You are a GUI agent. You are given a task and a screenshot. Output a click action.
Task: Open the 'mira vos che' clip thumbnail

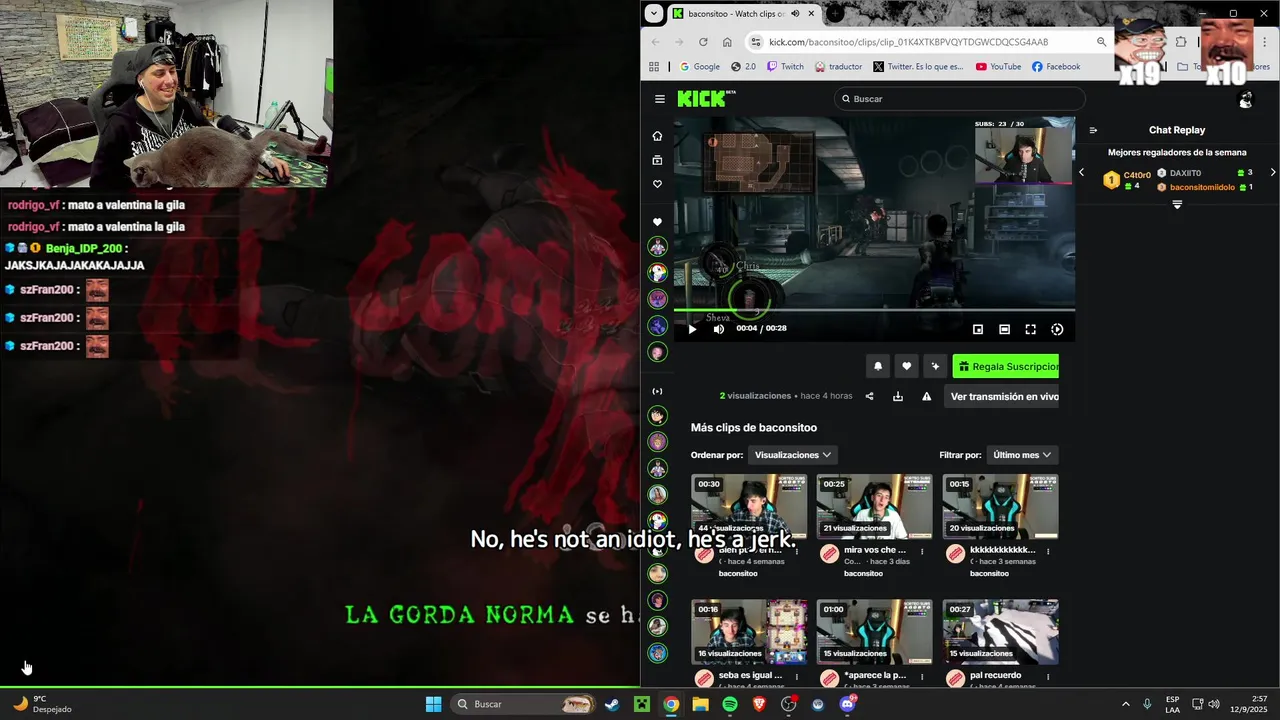point(874,506)
